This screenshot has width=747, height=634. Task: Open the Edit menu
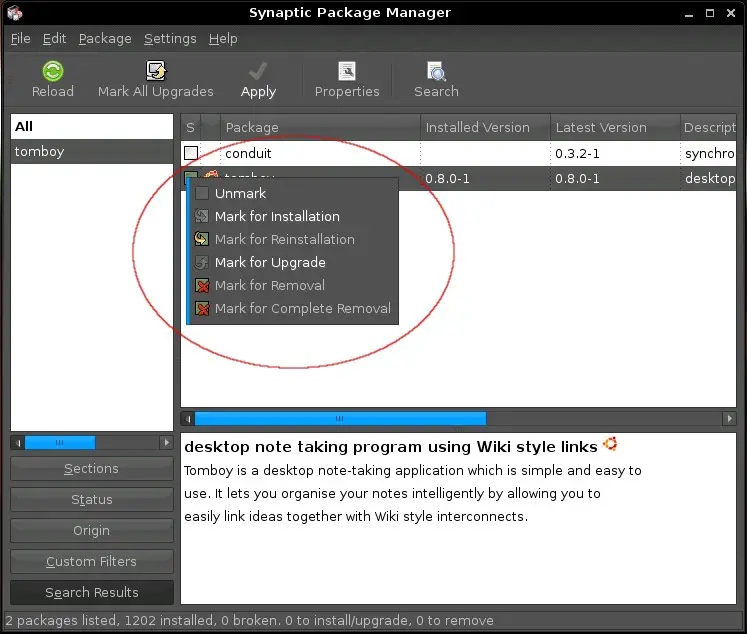tap(54, 39)
